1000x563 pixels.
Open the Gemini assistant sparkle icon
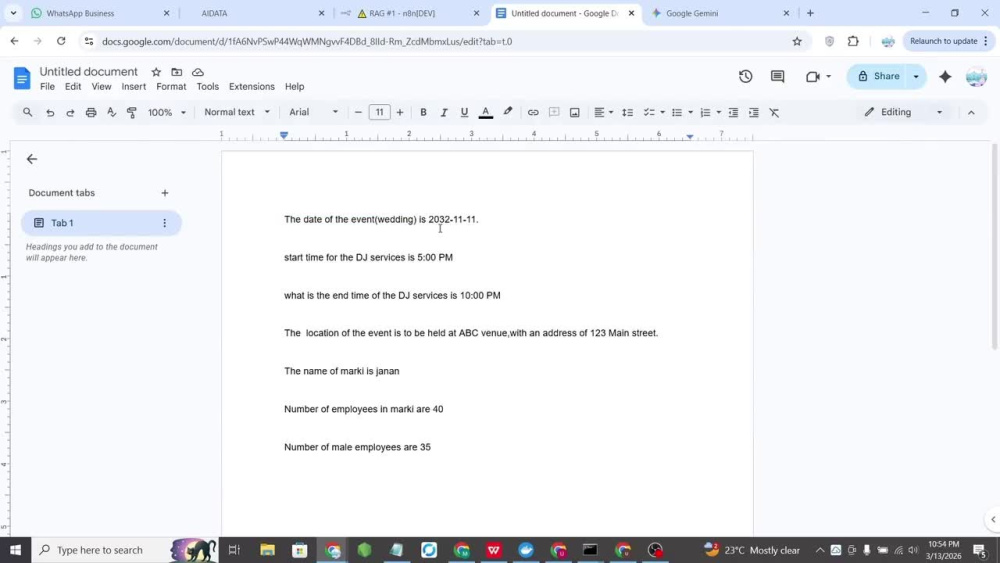coord(945,77)
